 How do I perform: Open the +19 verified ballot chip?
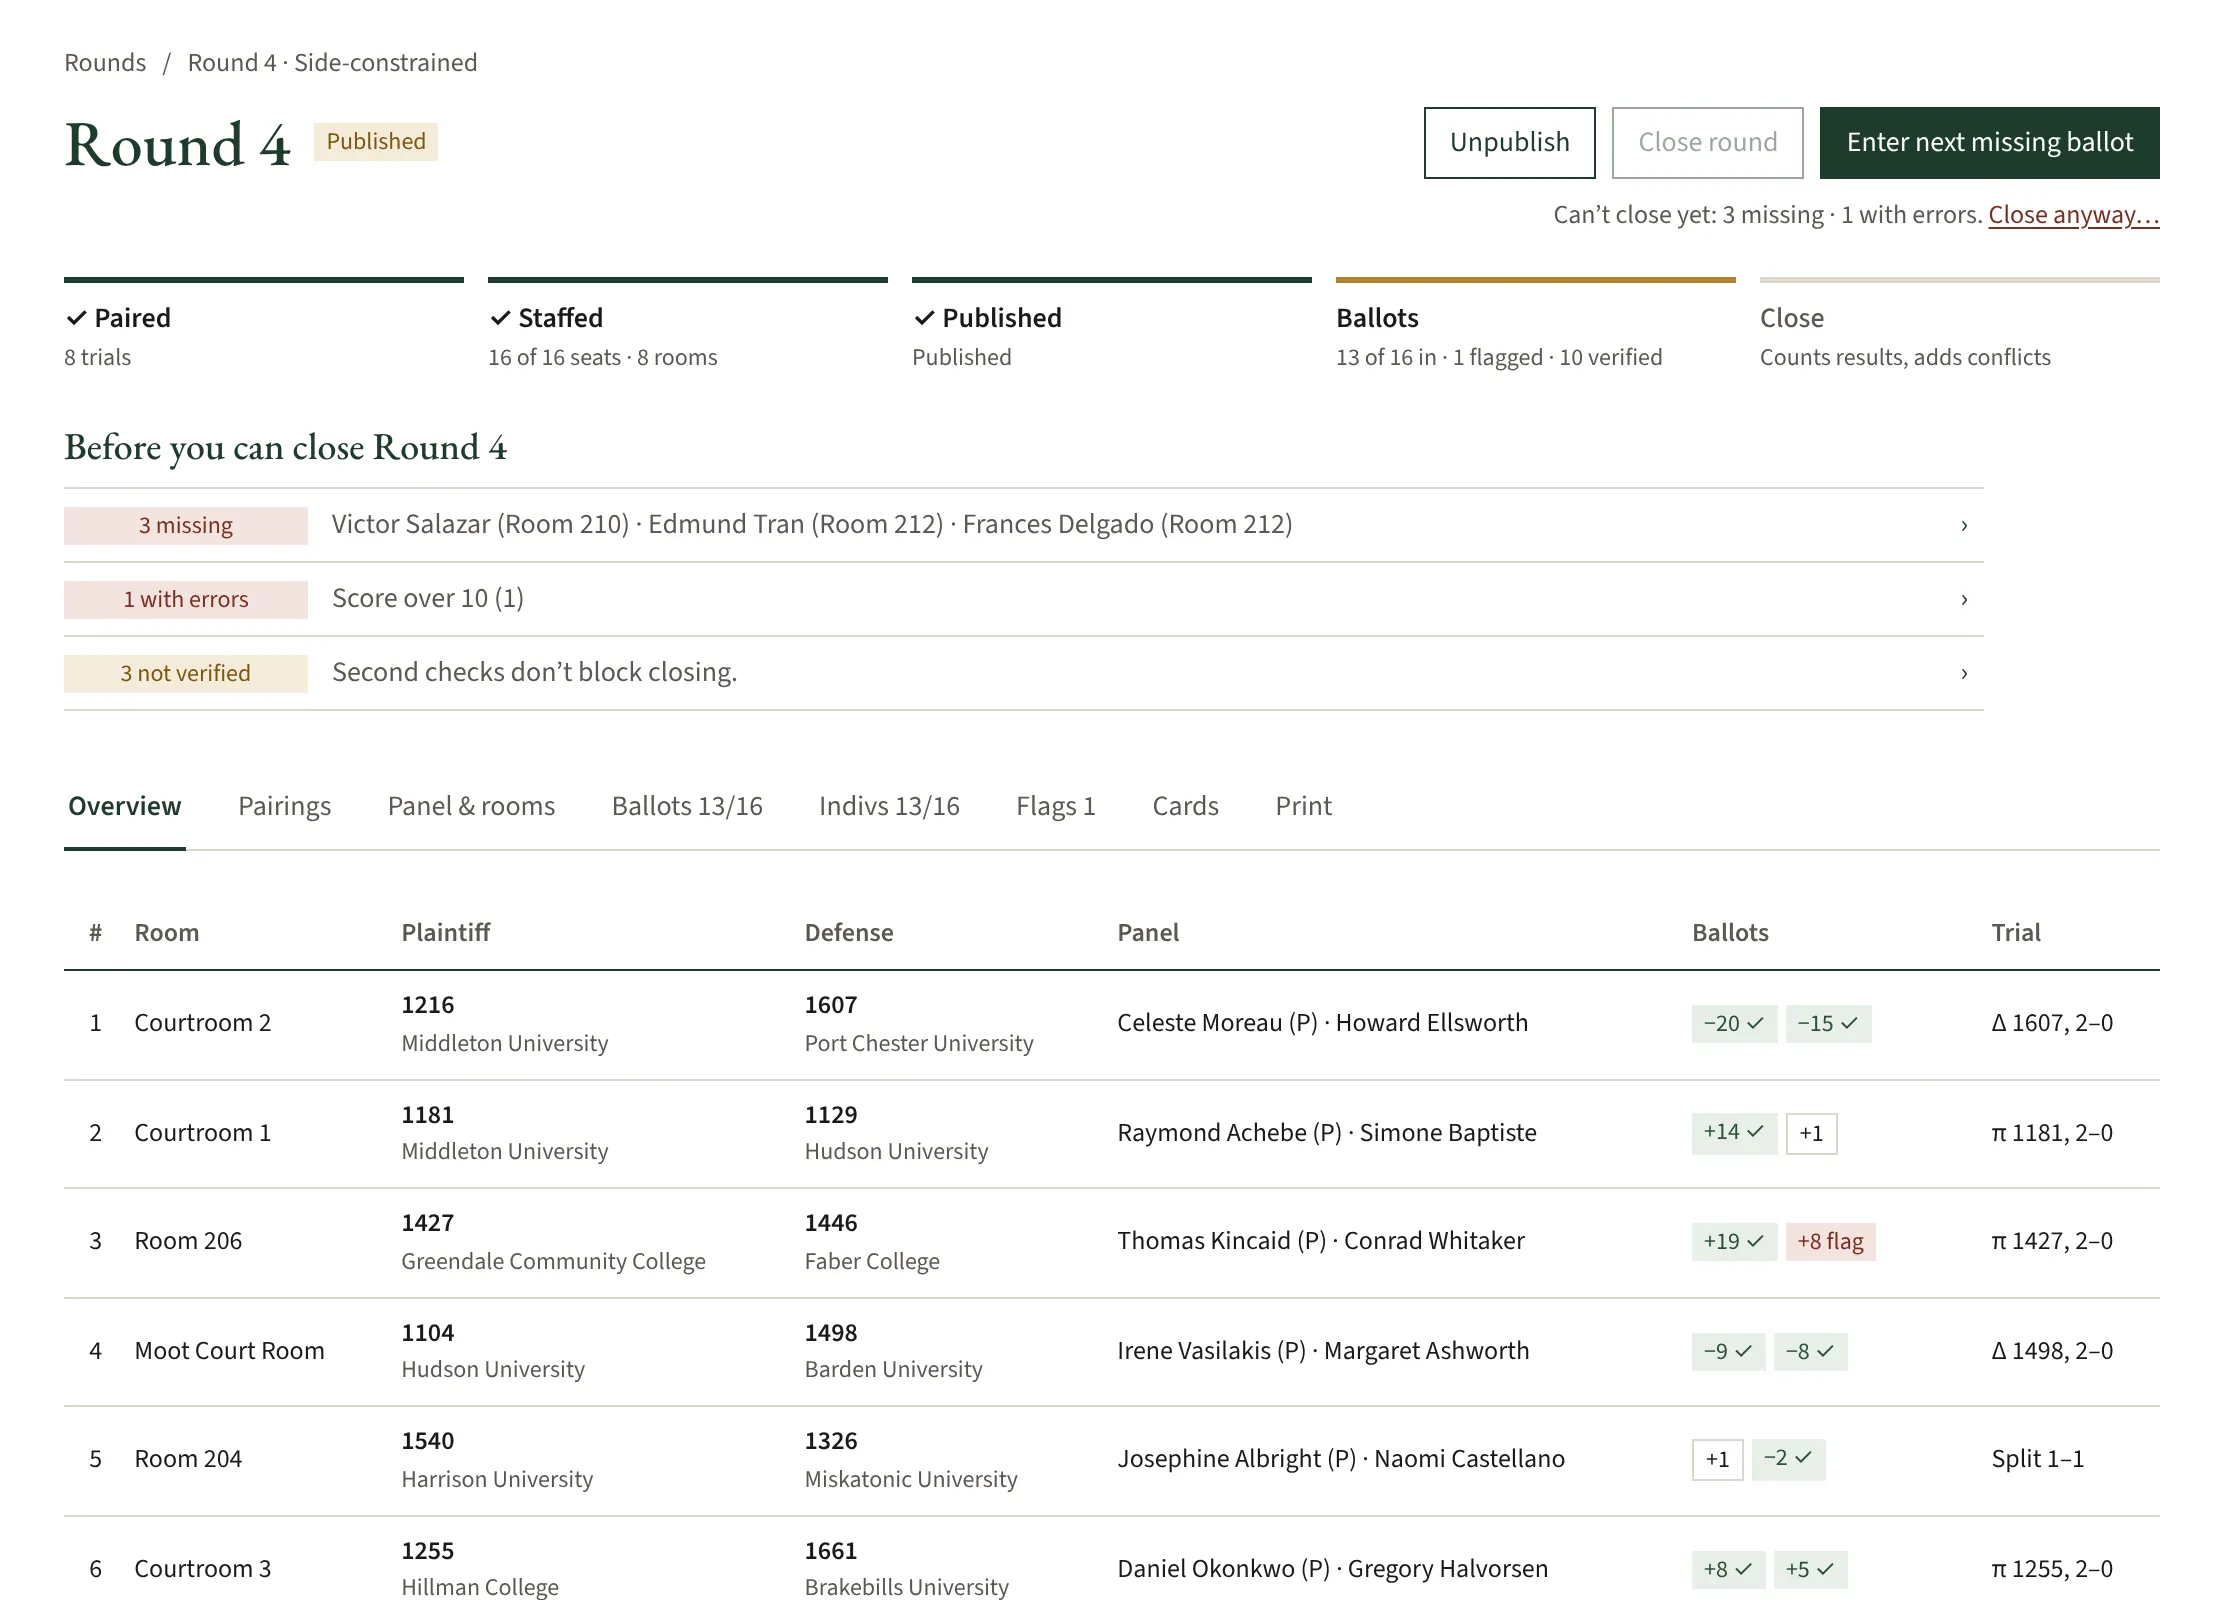pos(1734,1242)
